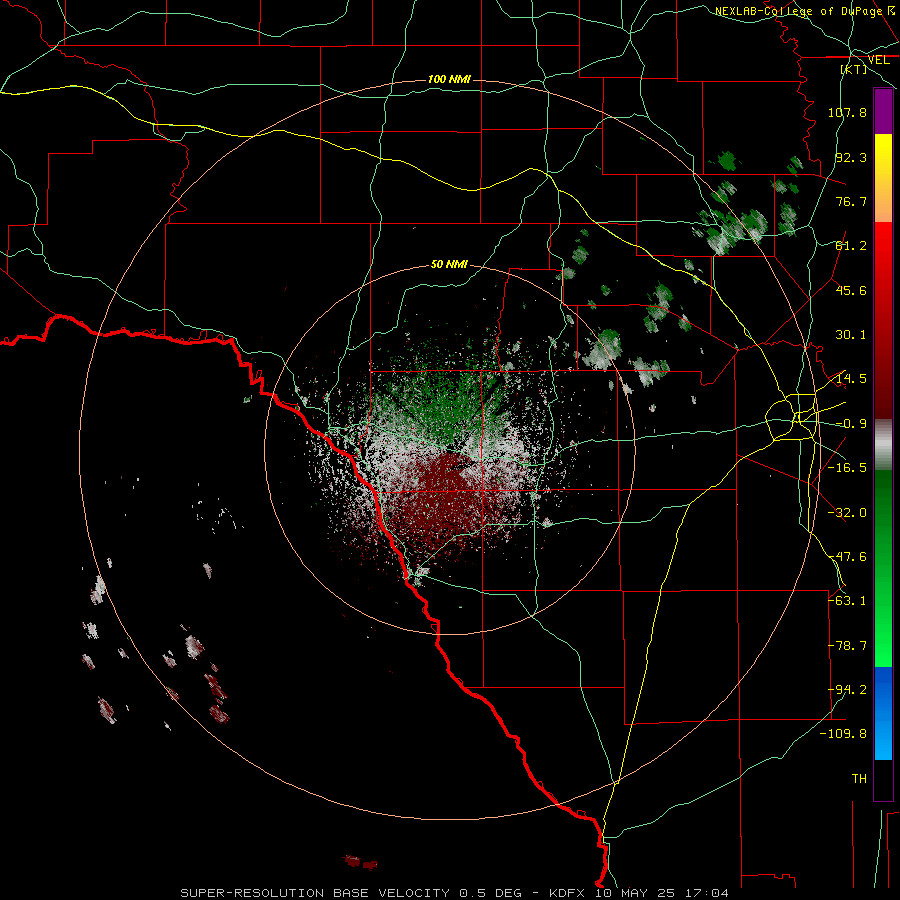
Task: Select the VEL legend title
Action: (878, 60)
